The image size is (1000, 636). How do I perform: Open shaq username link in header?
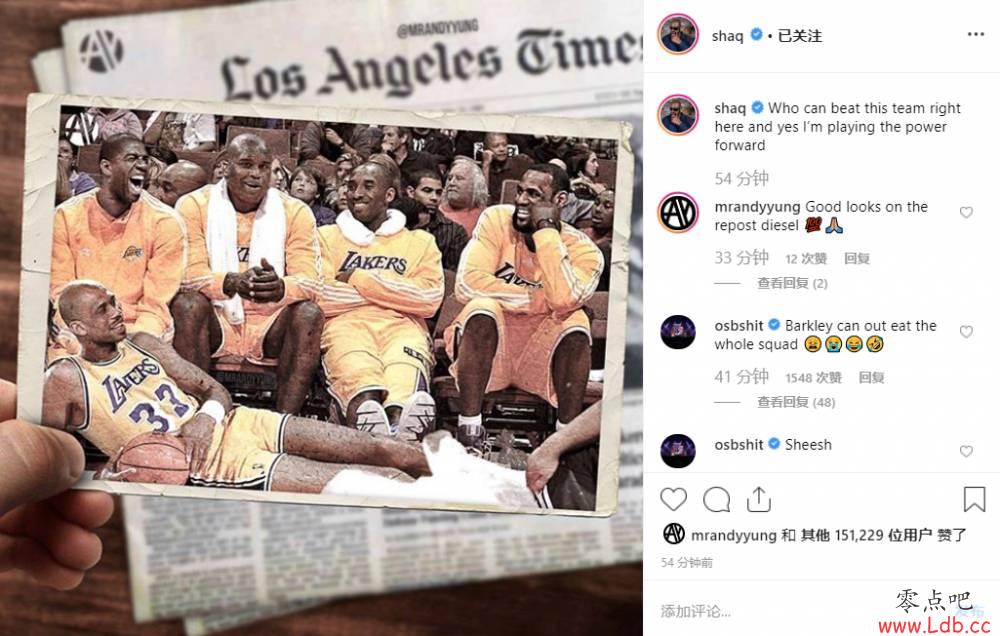pyautogui.click(x=728, y=36)
